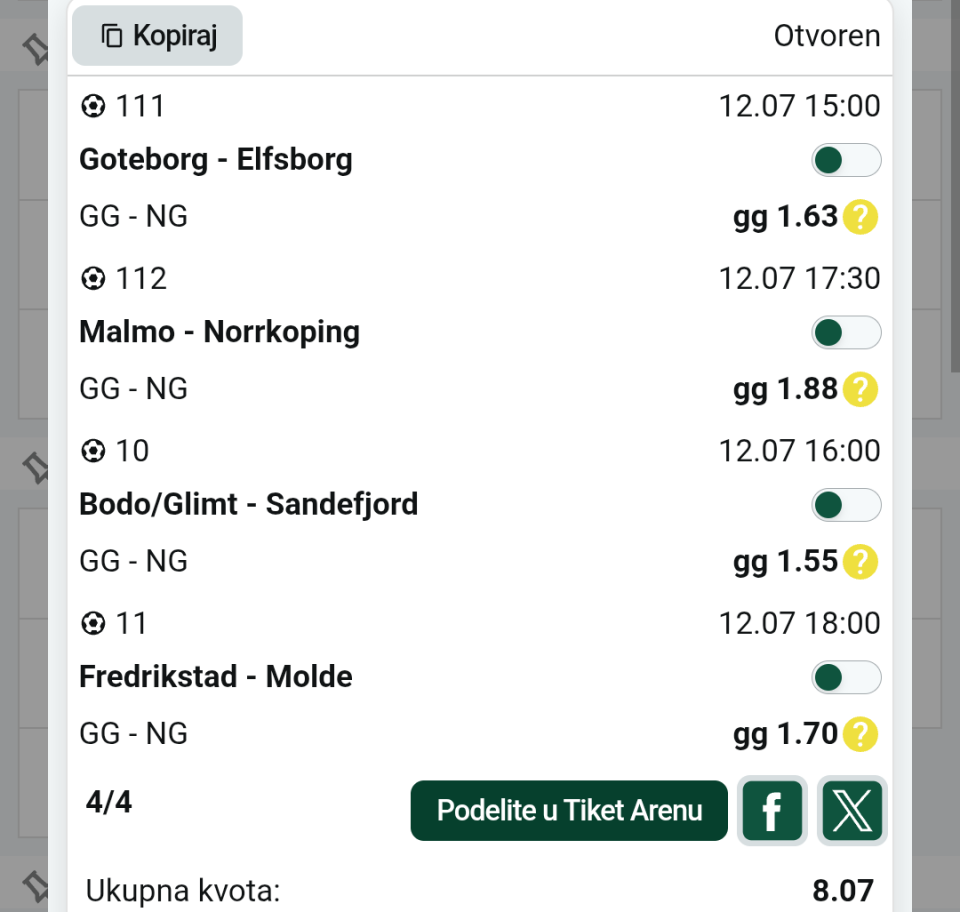Click the pin icon at top left
Image resolution: width=960 pixels, height=912 pixels.
tap(36, 49)
